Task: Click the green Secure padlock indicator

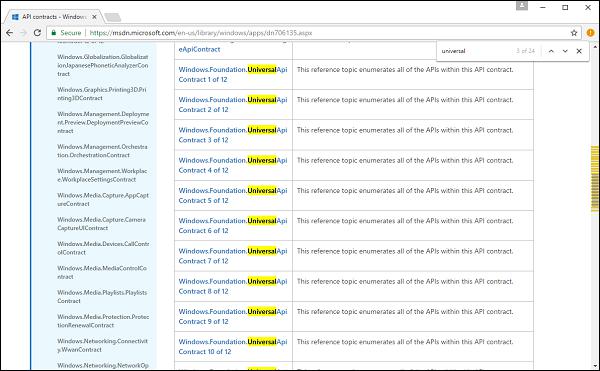Action: pyautogui.click(x=66, y=33)
